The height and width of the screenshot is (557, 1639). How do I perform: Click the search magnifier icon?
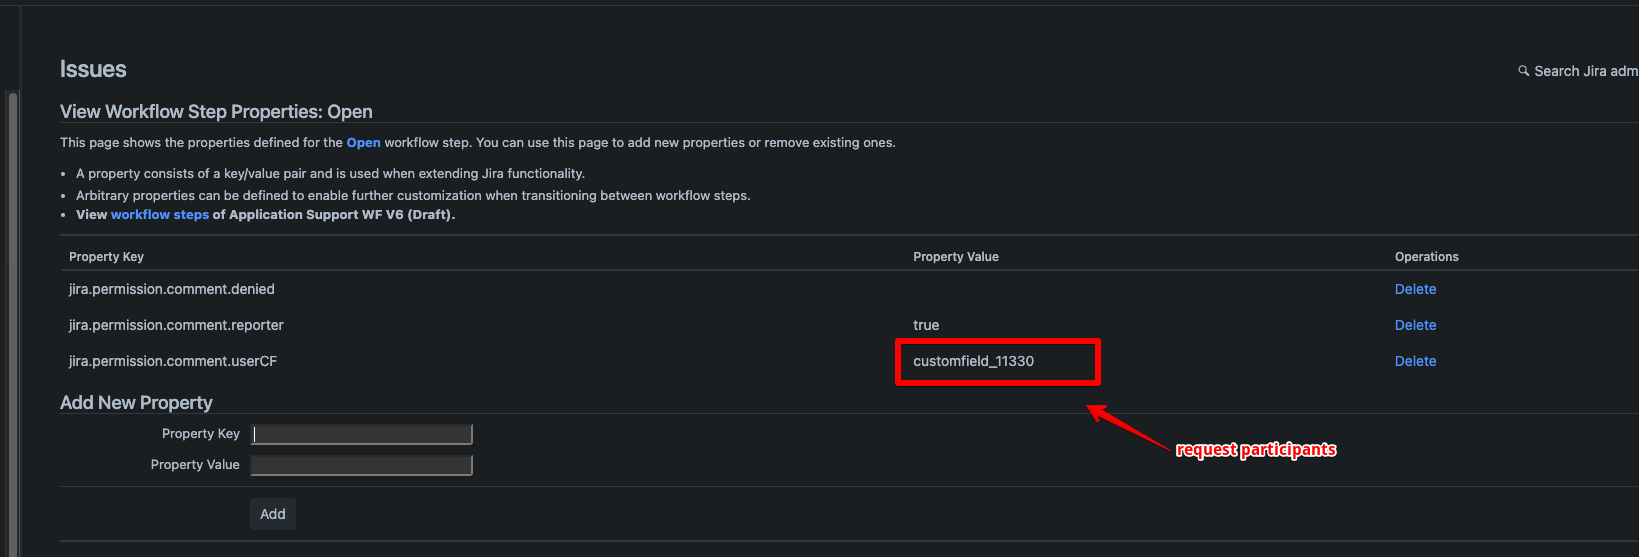coord(1524,71)
